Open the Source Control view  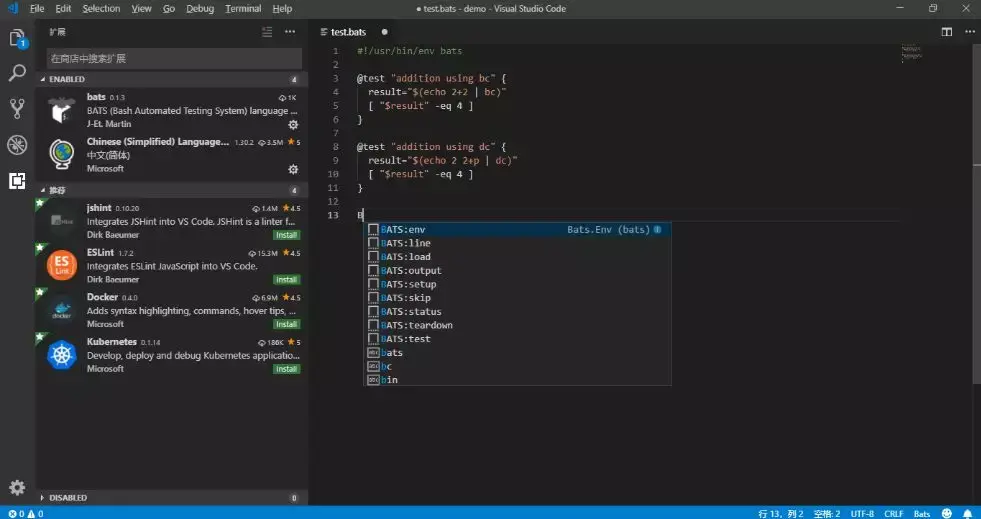tap(18, 109)
